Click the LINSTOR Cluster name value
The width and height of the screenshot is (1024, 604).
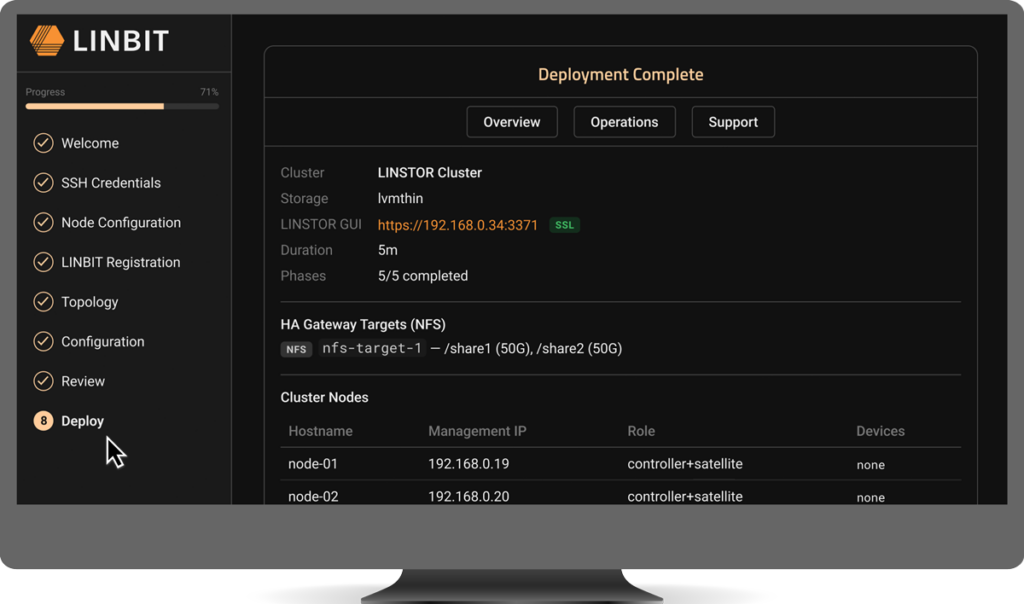(x=430, y=173)
